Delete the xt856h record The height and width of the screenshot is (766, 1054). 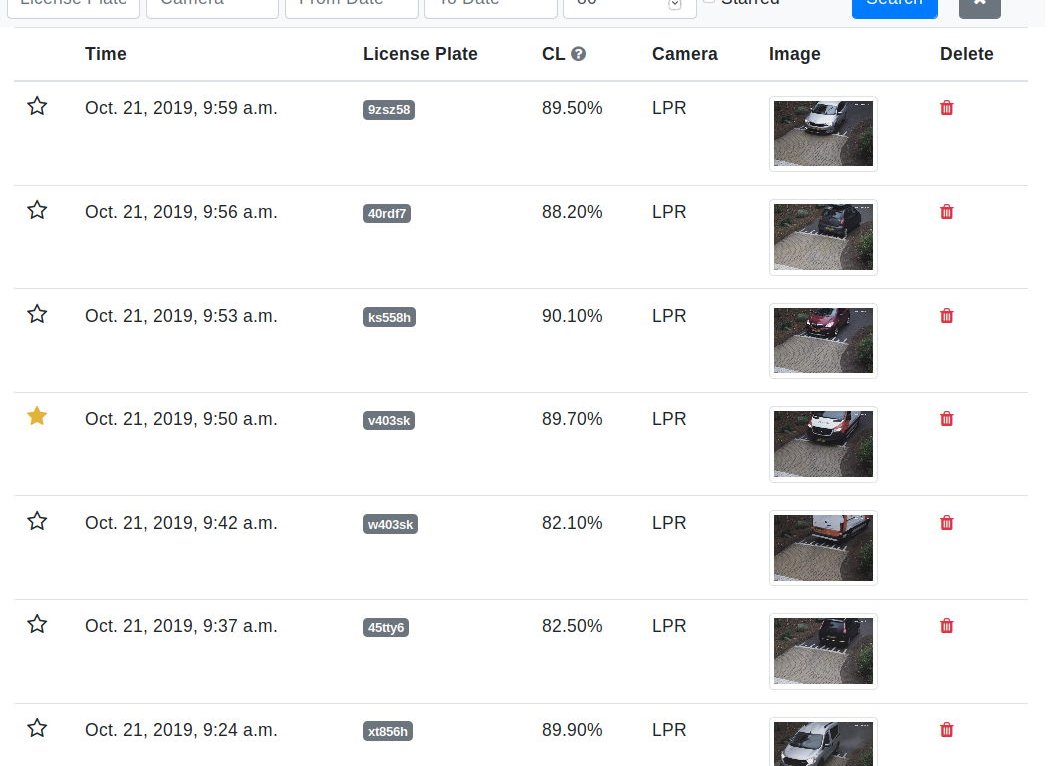coord(946,730)
